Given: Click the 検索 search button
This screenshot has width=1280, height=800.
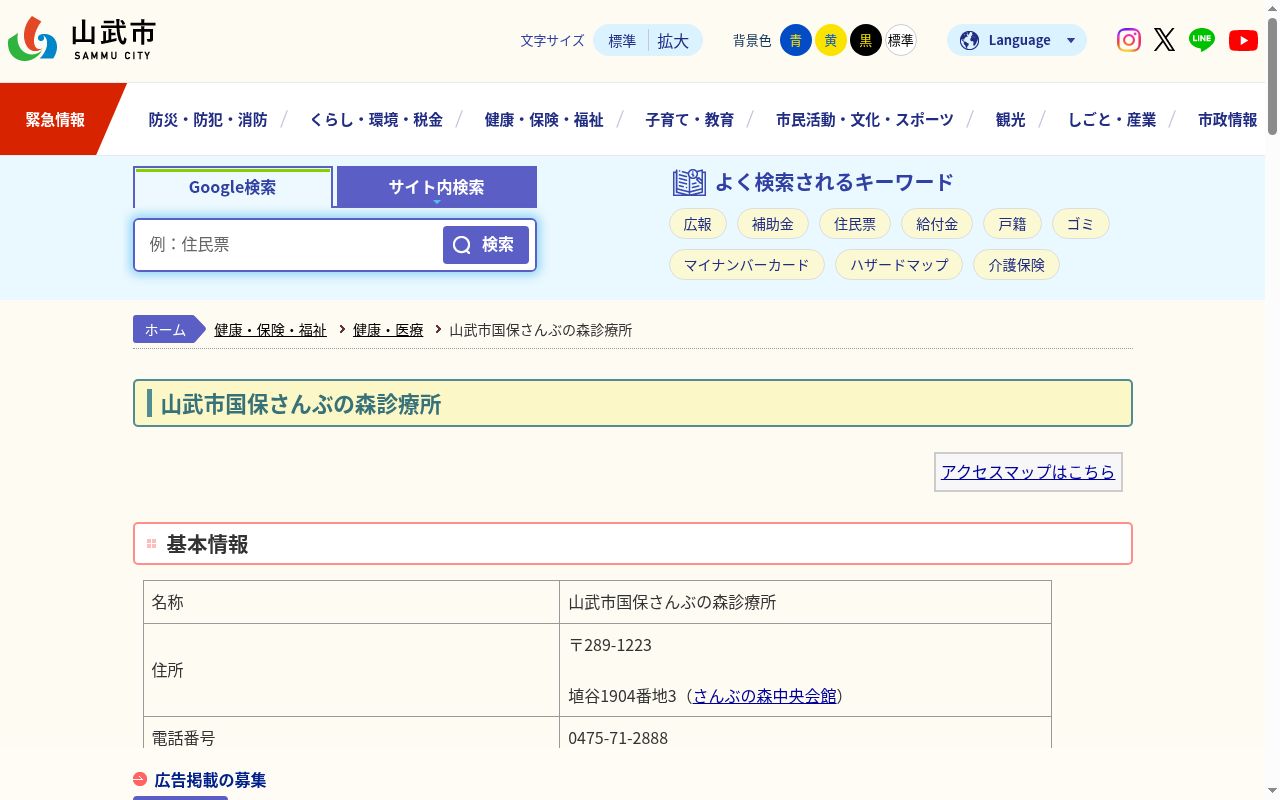Looking at the screenshot, I should pyautogui.click(x=486, y=245).
